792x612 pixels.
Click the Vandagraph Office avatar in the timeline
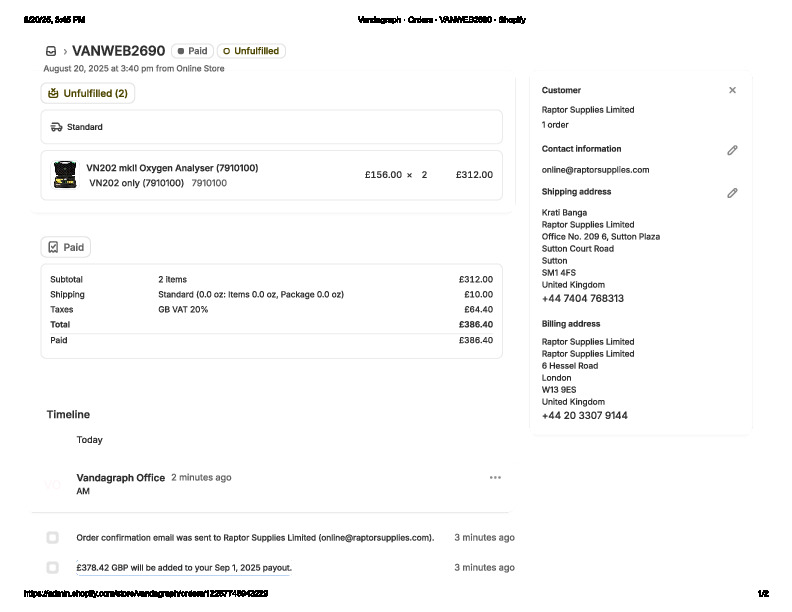53,485
